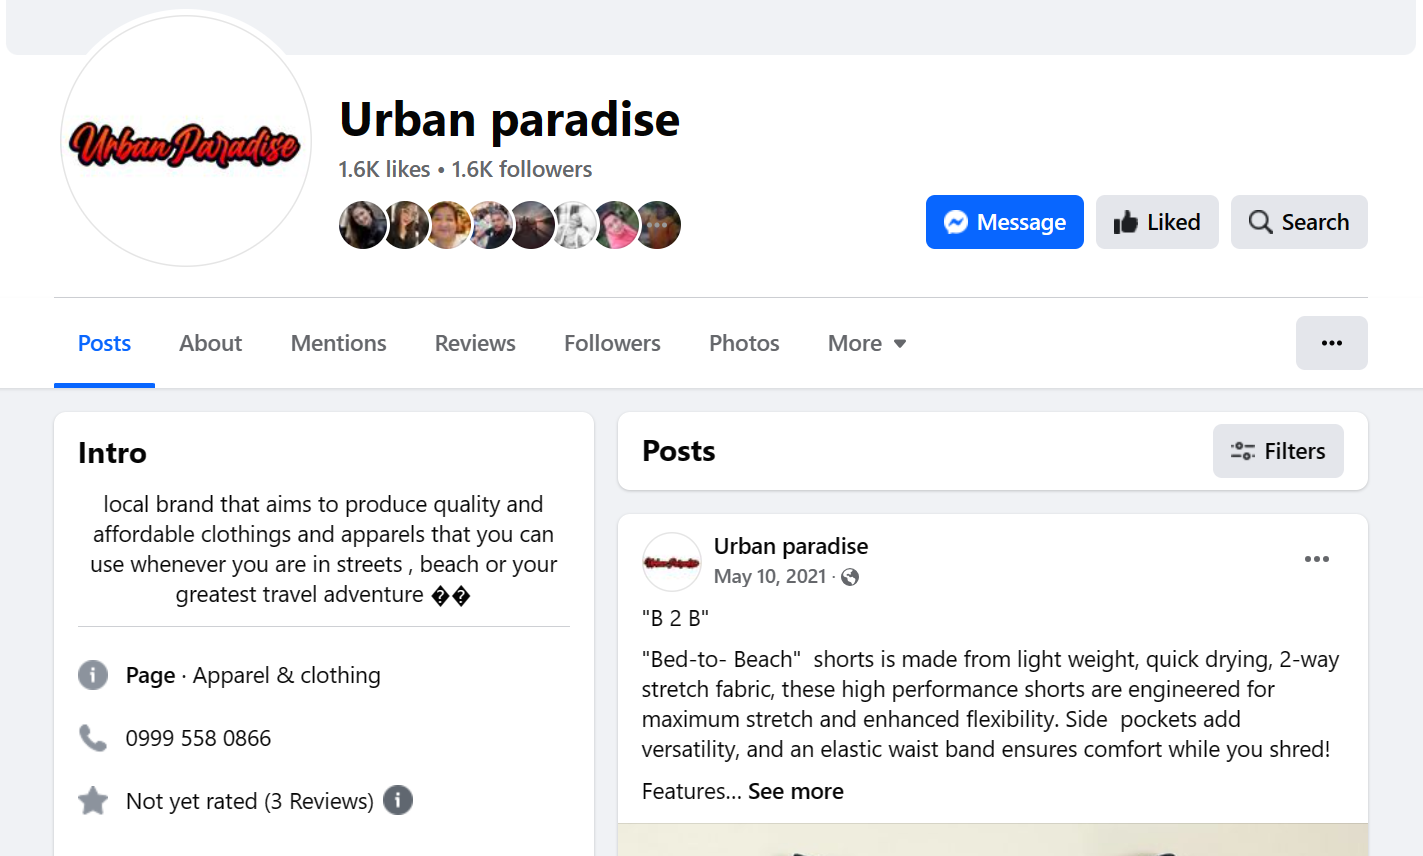The image size is (1423, 856).
Task: Select the Mentions tab
Action: (x=338, y=343)
